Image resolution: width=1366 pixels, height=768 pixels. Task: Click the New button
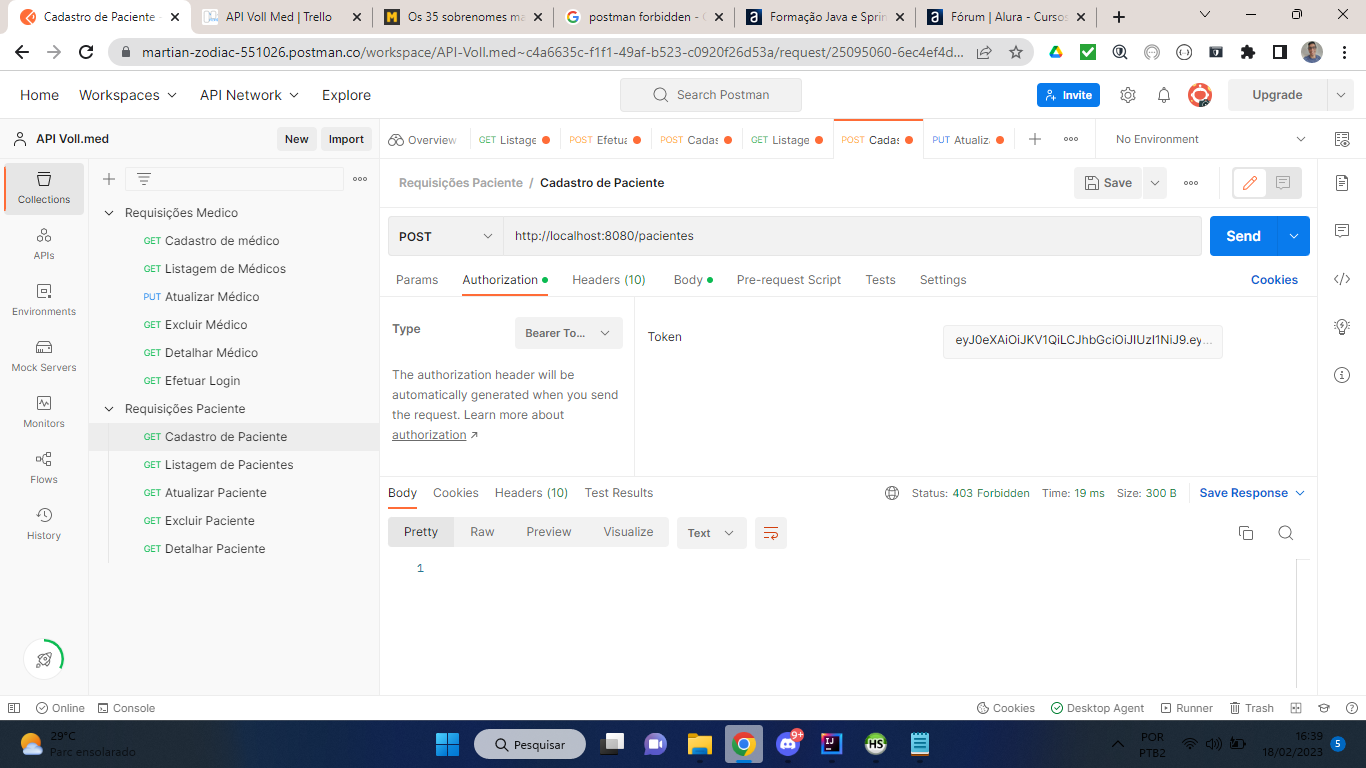coord(296,139)
